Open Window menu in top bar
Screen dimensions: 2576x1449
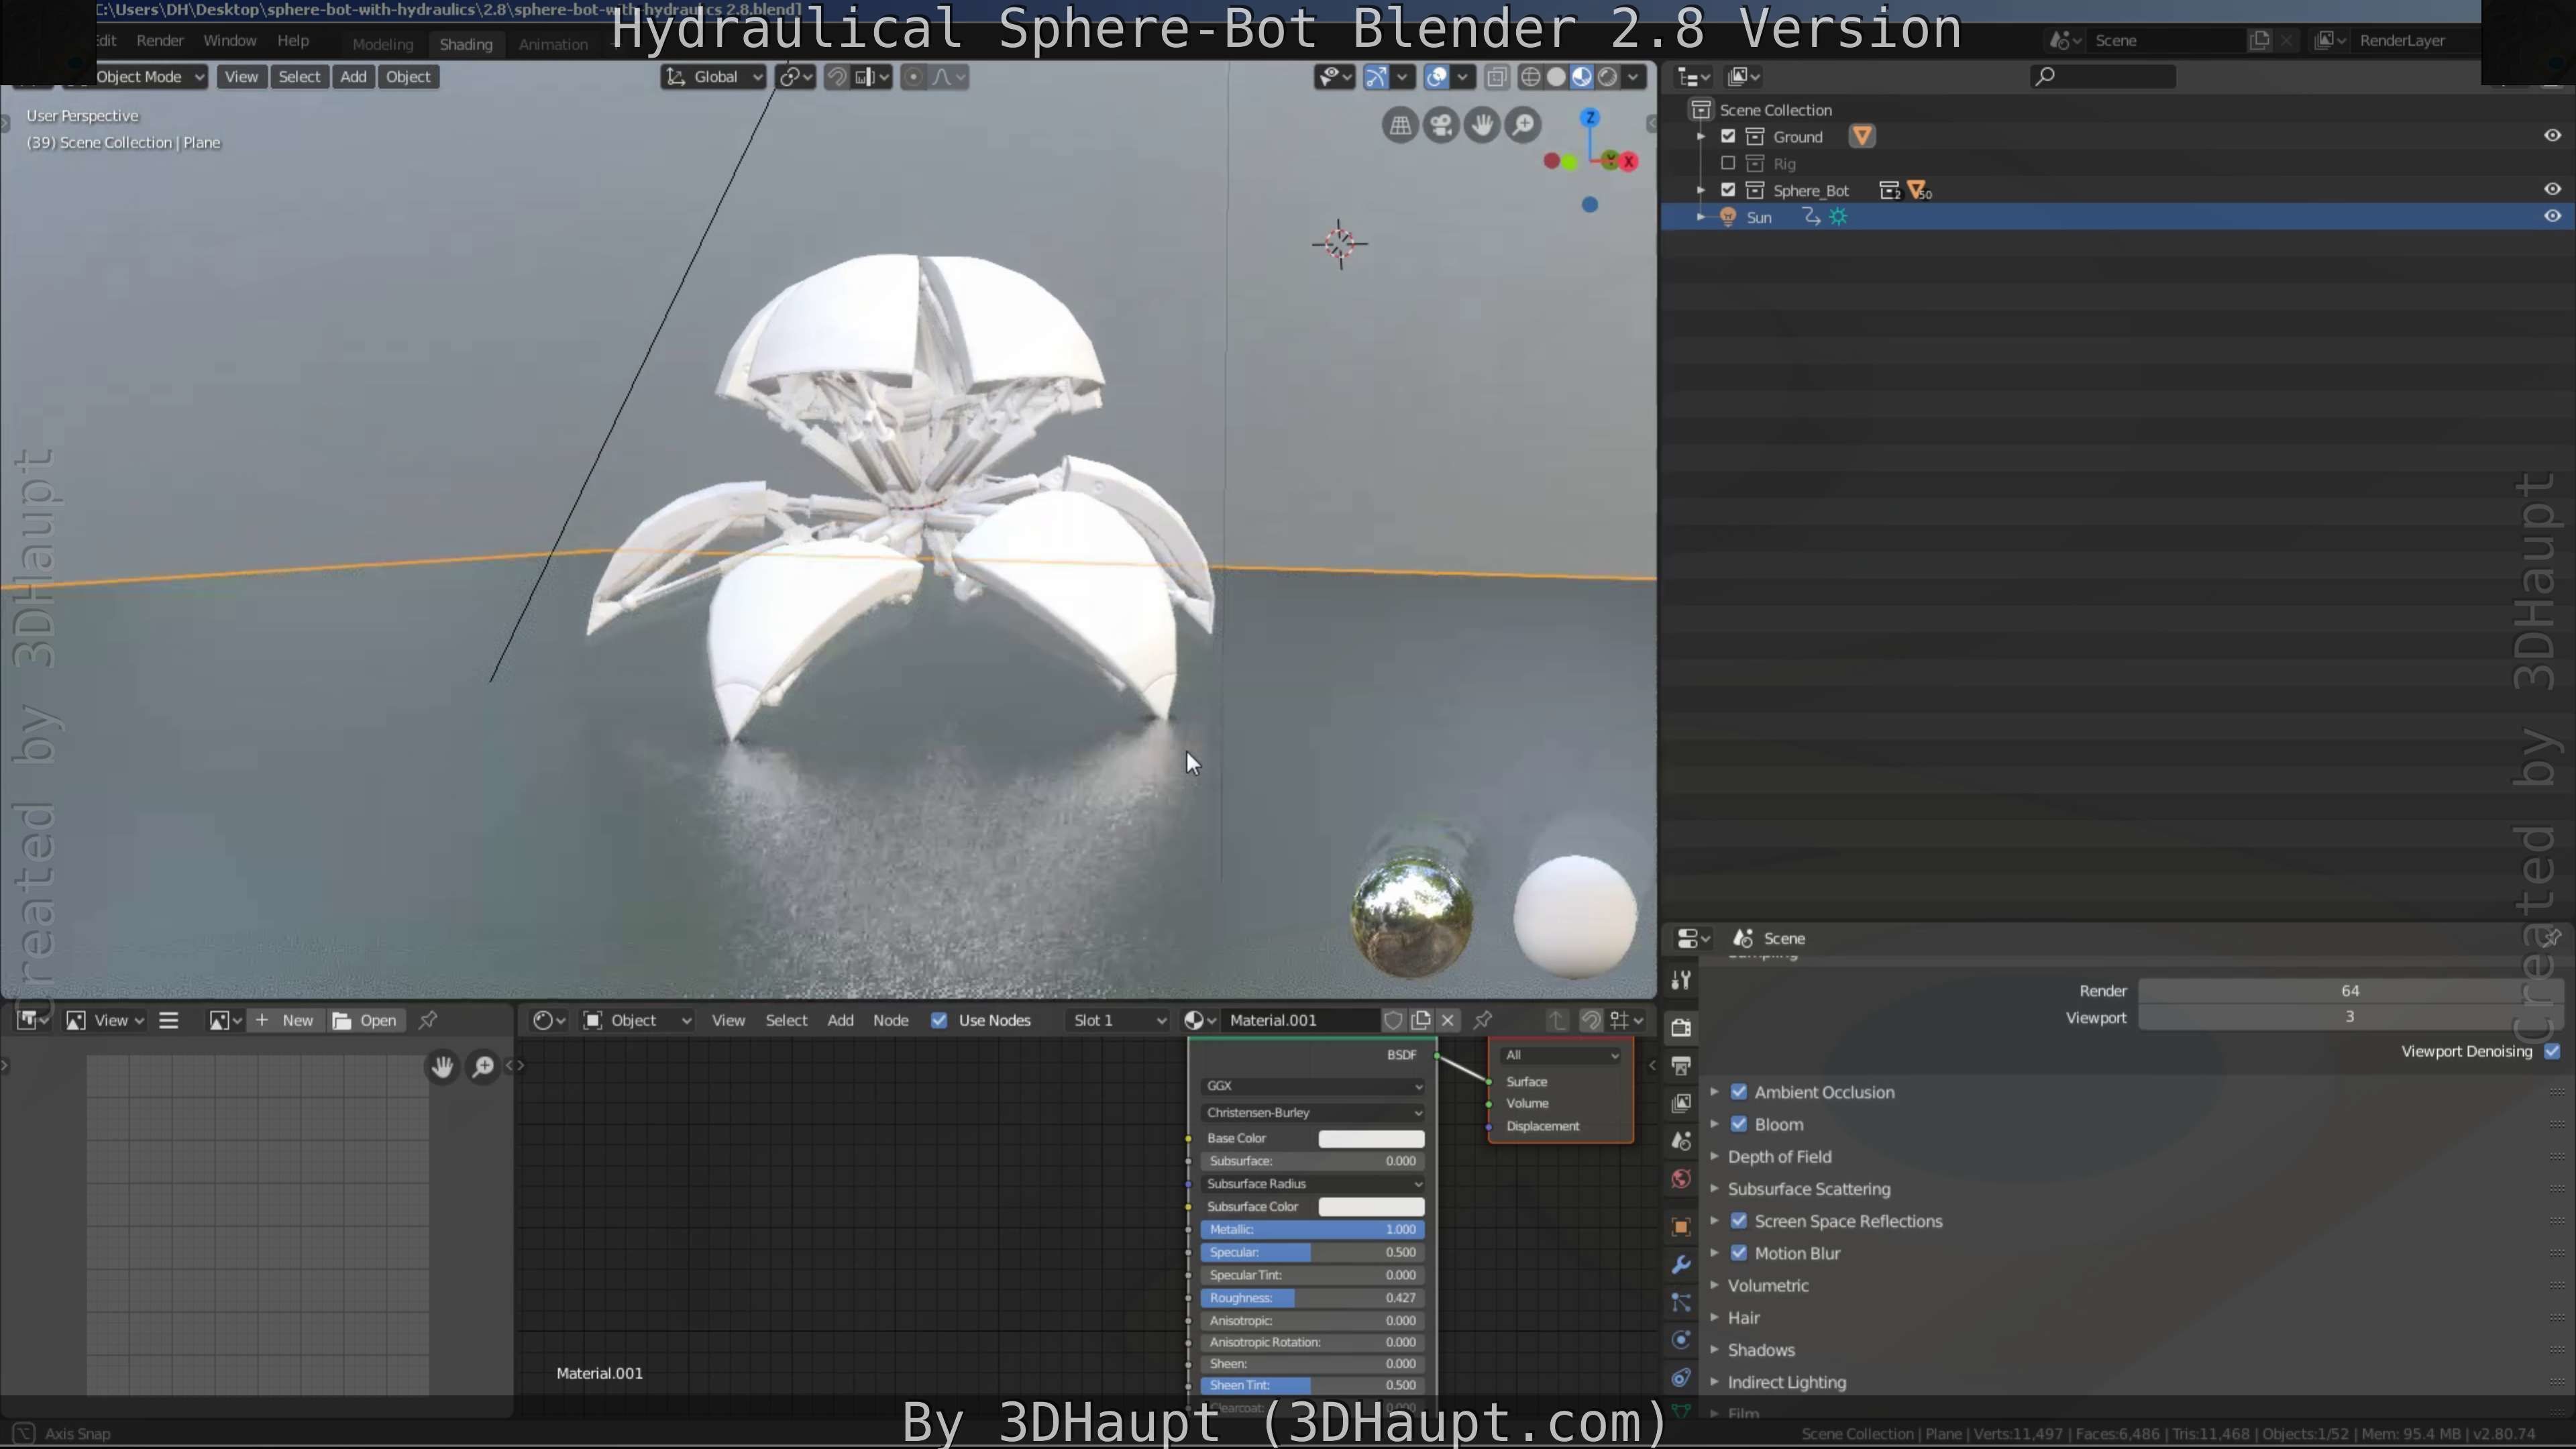(x=230, y=41)
